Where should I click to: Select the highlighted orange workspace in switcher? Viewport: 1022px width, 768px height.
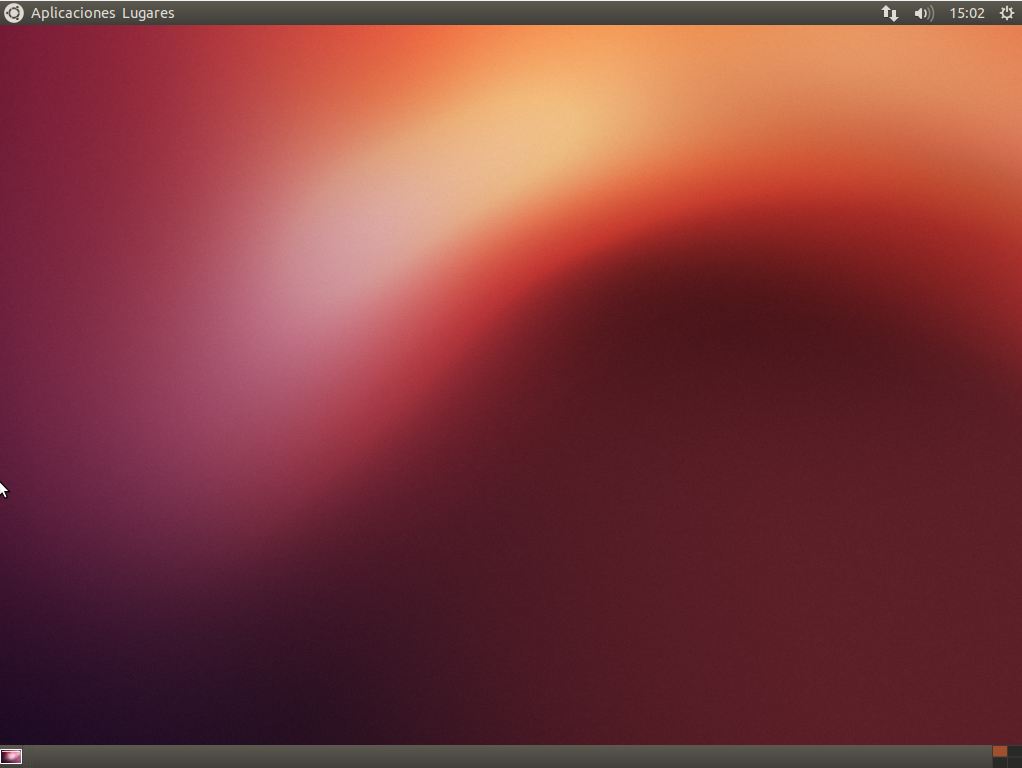1000,752
